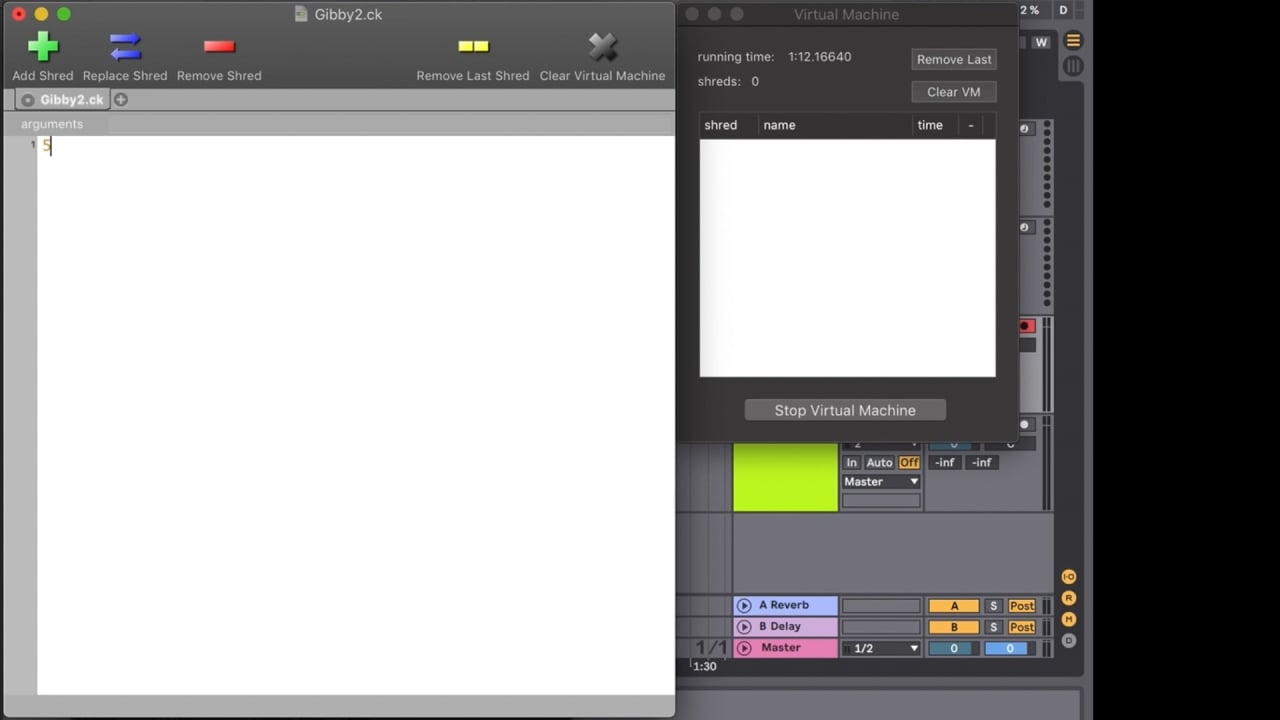Viewport: 1280px width, 720px height.
Task: Show the In/Out section via I-O icon
Action: click(1068, 577)
